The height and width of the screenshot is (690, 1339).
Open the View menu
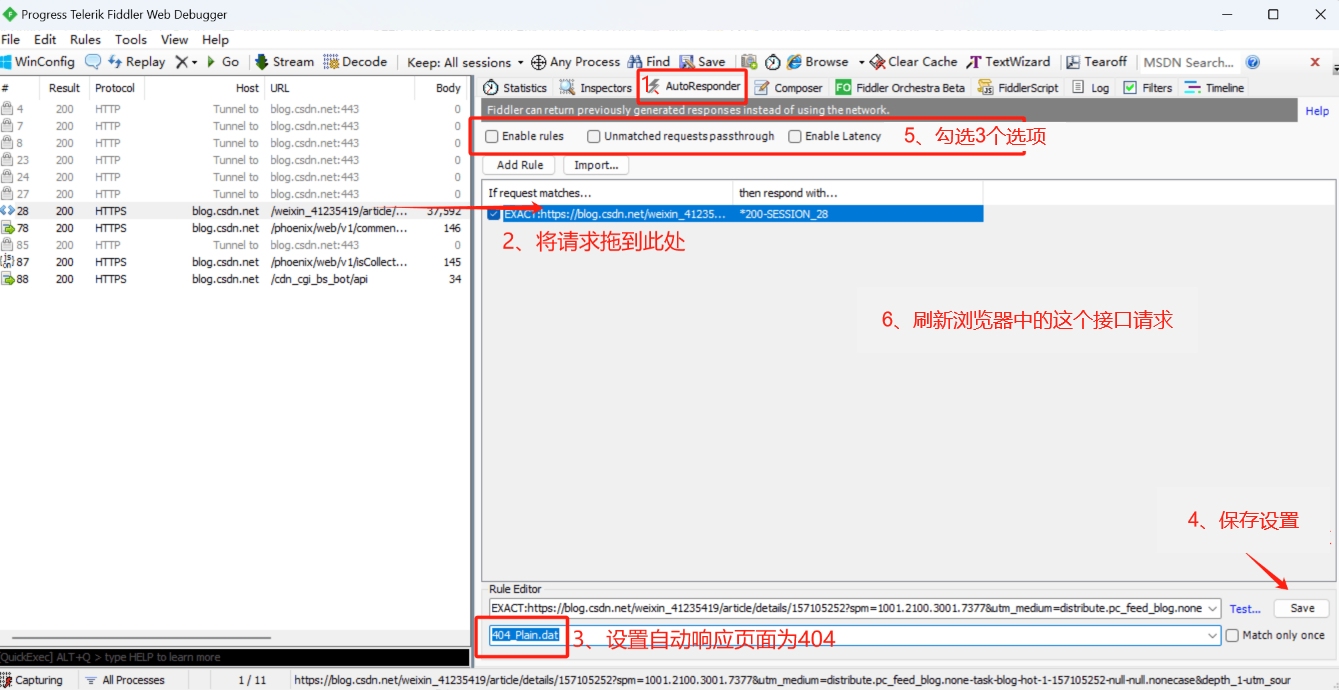(174, 40)
